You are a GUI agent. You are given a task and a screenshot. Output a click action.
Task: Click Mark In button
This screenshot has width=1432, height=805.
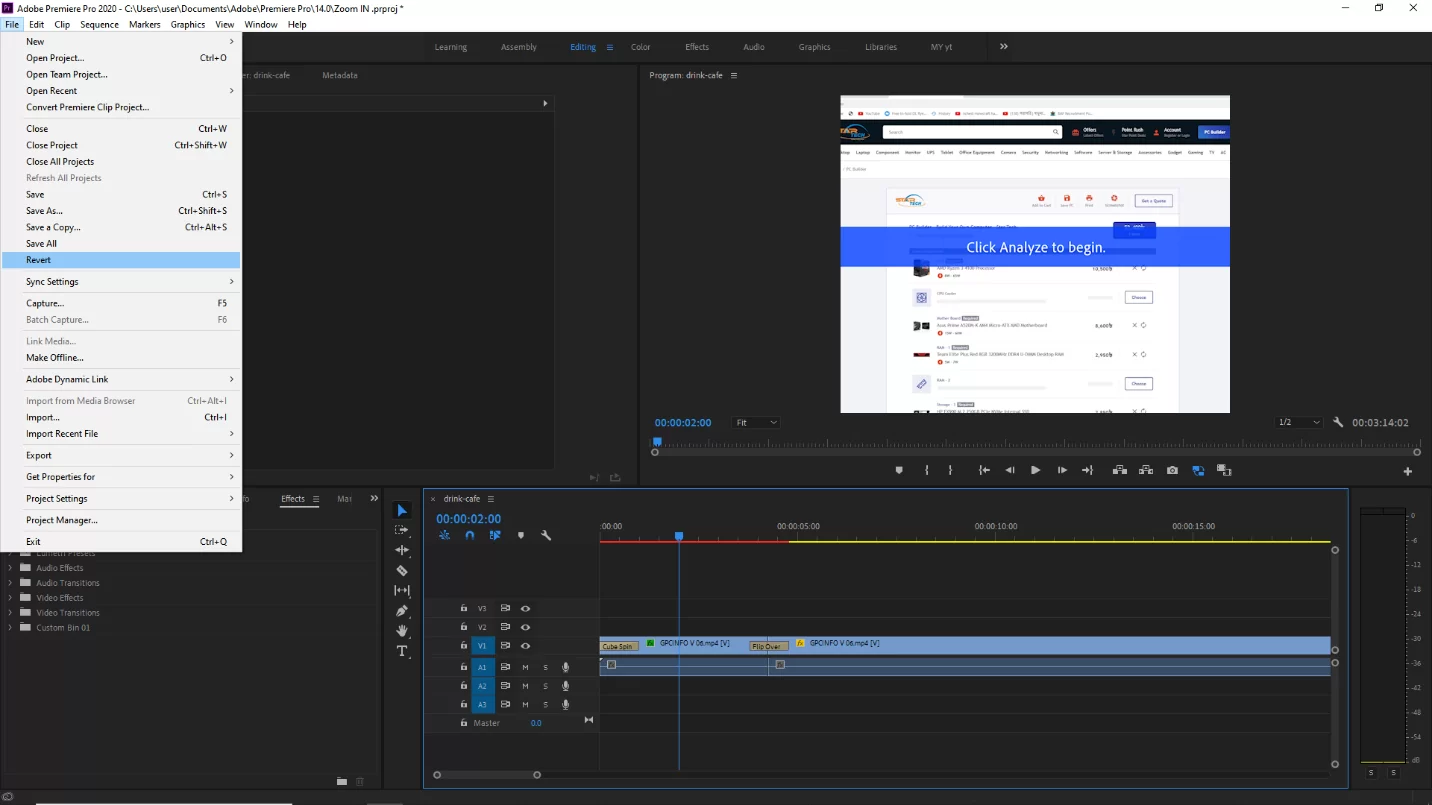click(927, 470)
